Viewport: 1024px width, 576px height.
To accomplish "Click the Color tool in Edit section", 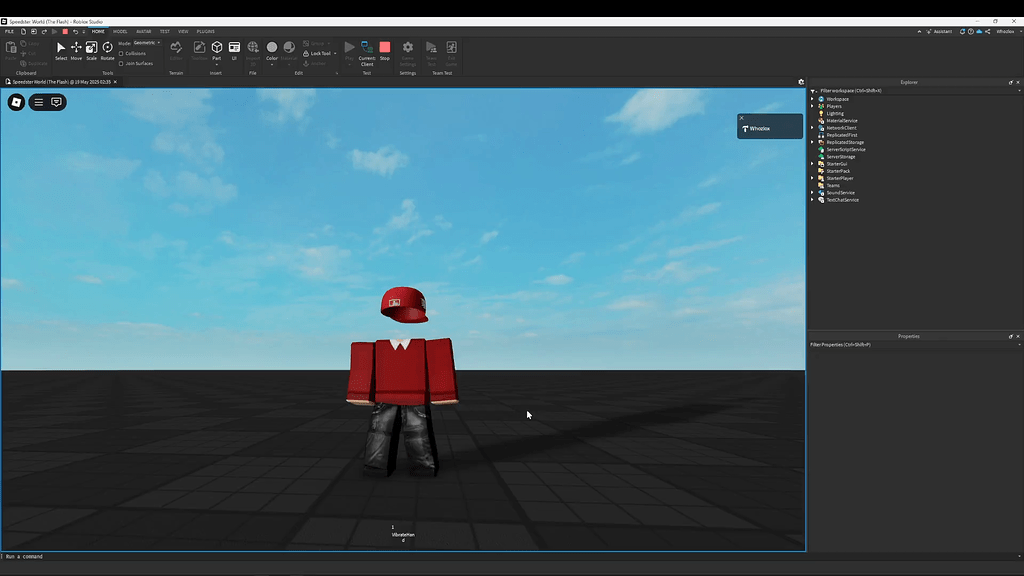I will 272,47.
